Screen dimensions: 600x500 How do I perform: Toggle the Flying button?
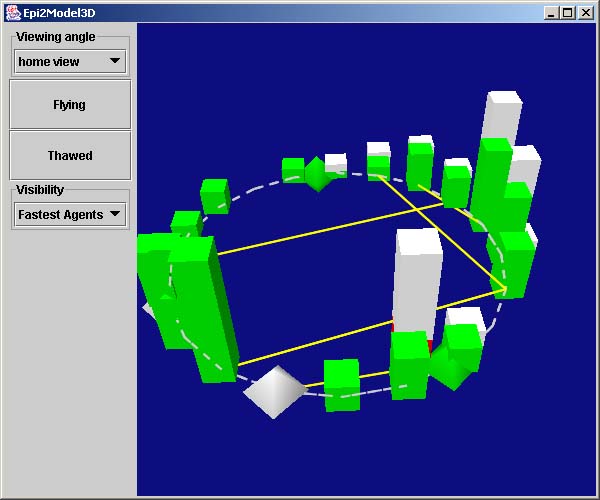tap(70, 104)
